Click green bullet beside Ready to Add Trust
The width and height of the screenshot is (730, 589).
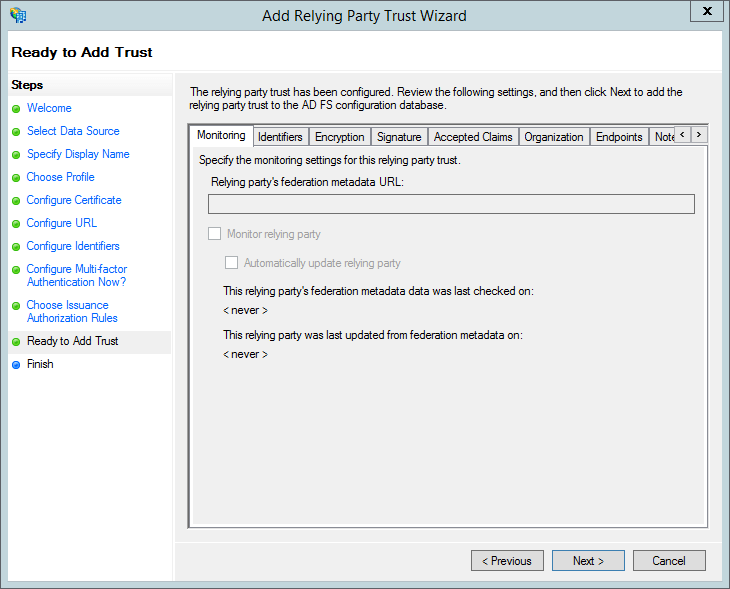click(x=16, y=342)
